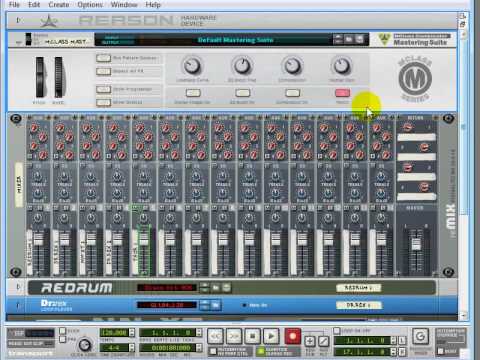
Task: Toggle Bypass All FX on the Combinator
Action: [103, 71]
